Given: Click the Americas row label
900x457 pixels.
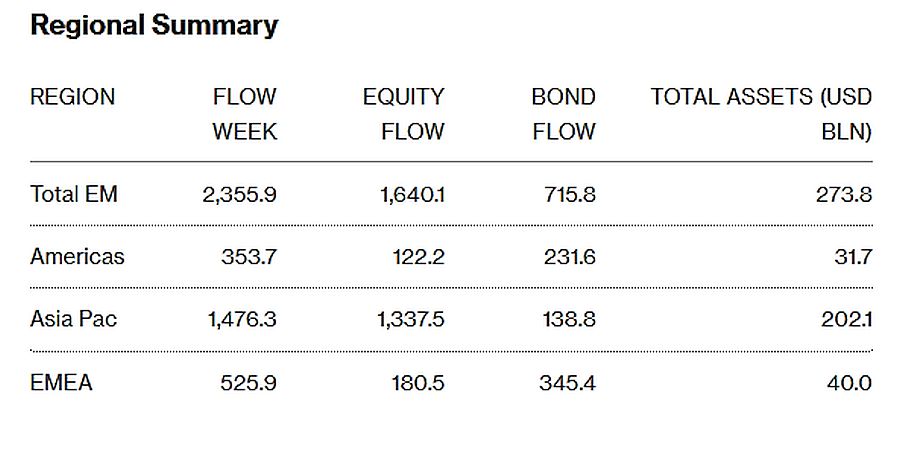Looking at the screenshot, I should click(77, 256).
